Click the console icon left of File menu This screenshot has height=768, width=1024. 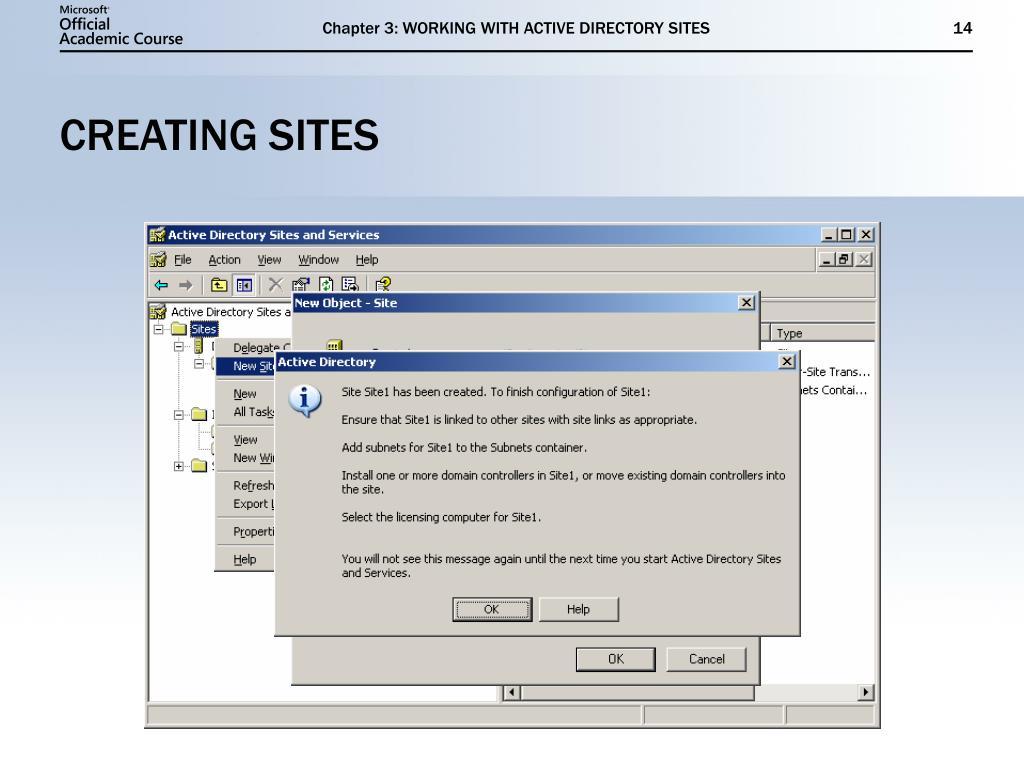pos(158,260)
